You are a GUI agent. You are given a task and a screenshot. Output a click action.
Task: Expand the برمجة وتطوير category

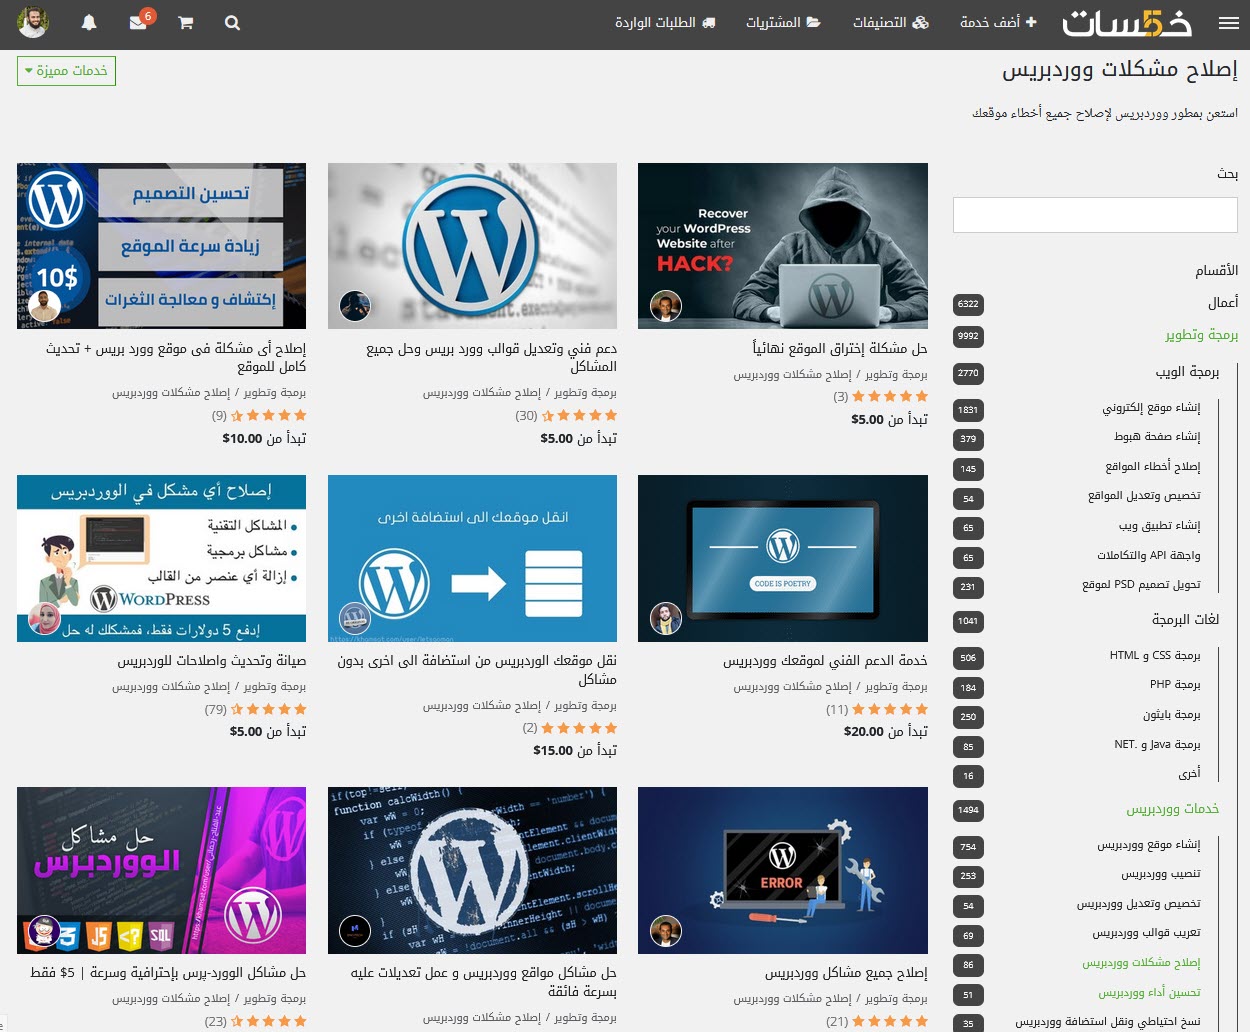(x=1201, y=335)
